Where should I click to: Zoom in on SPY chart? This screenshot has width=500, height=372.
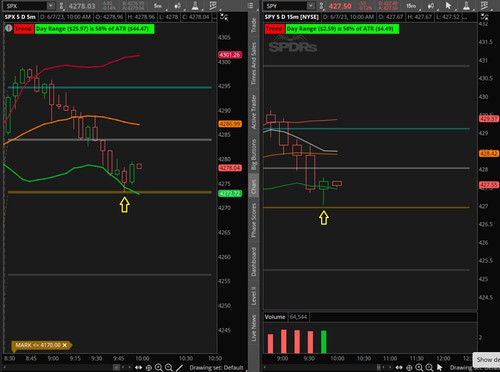(x=419, y=368)
